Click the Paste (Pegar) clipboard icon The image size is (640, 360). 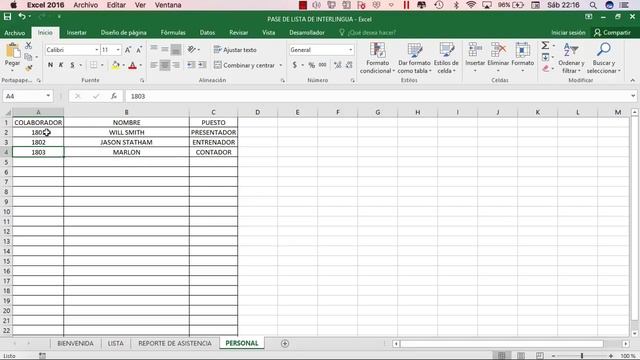click(12, 51)
